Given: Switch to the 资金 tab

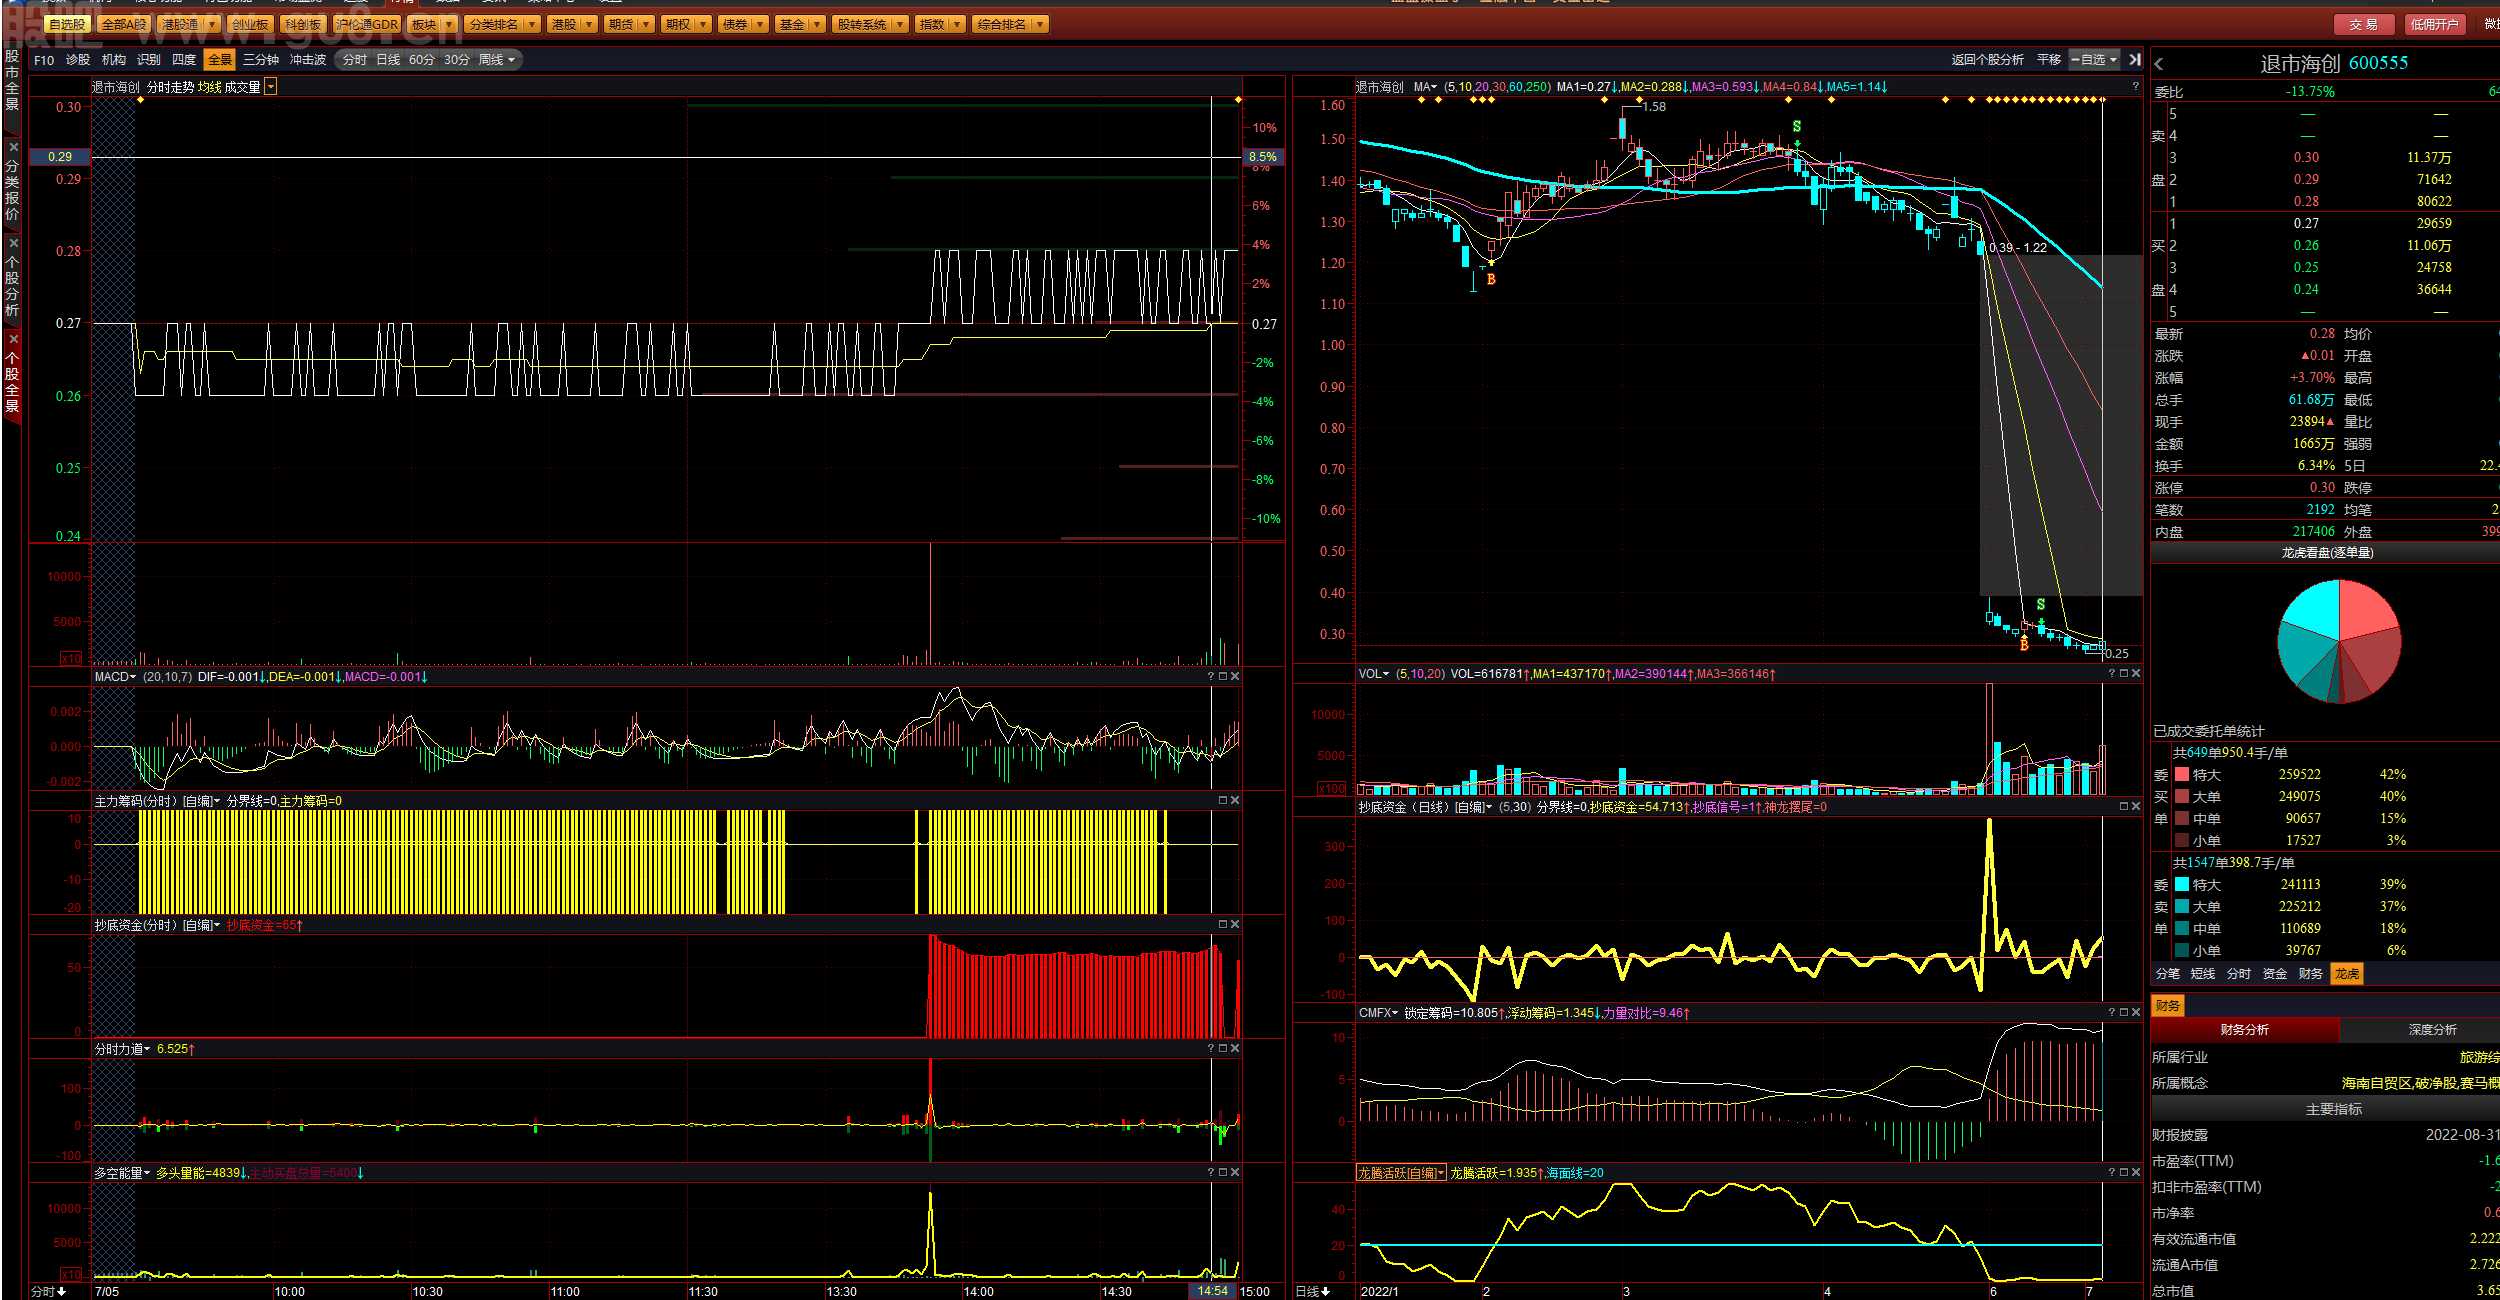Looking at the screenshot, I should 2275,973.
